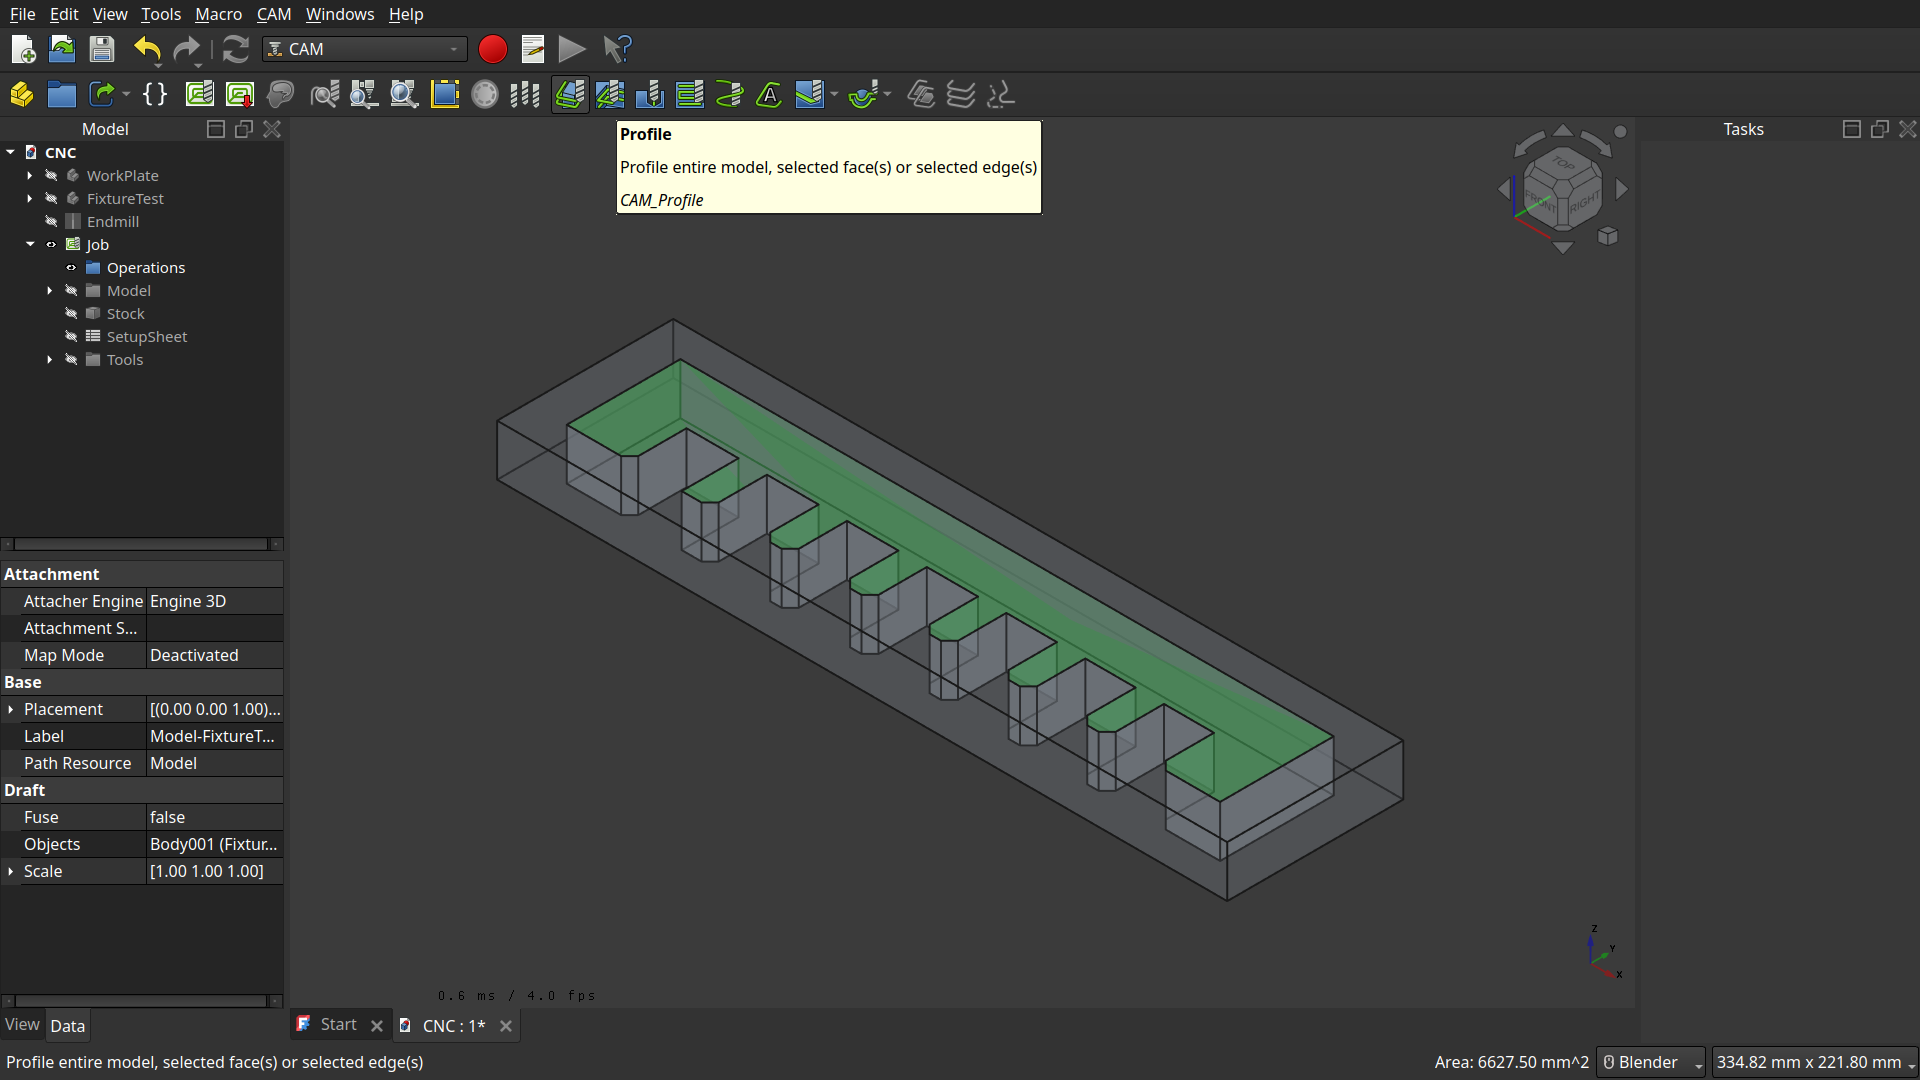This screenshot has height=1080, width=1920.
Task: Expand the WorkPlate tree item
Action: point(30,175)
